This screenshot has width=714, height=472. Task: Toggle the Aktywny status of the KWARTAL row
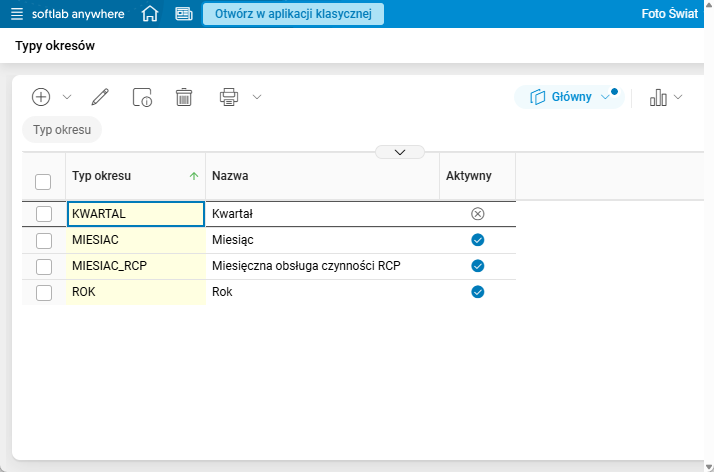tap(477, 214)
